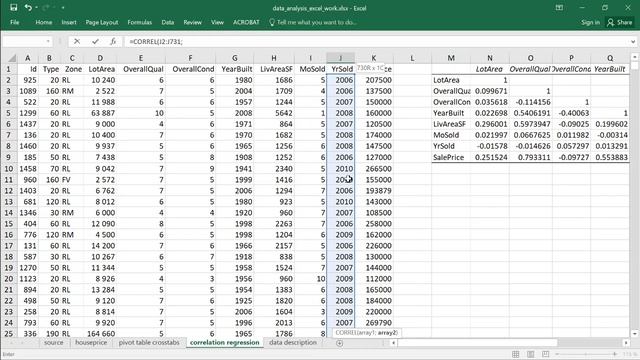This screenshot has width=640, height=360.
Task: Click correlation value -0.40063
Action: [571, 113]
